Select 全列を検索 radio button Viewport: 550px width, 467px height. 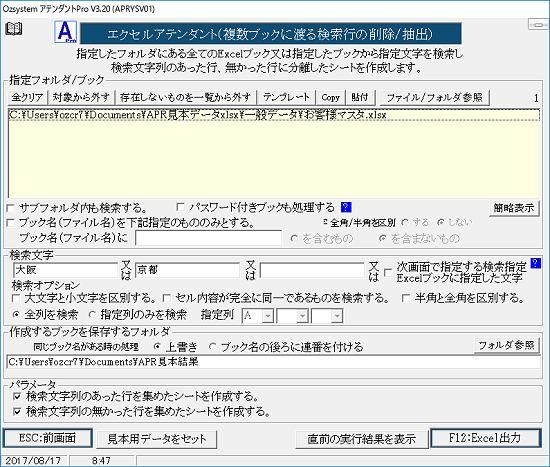click(x=16, y=315)
